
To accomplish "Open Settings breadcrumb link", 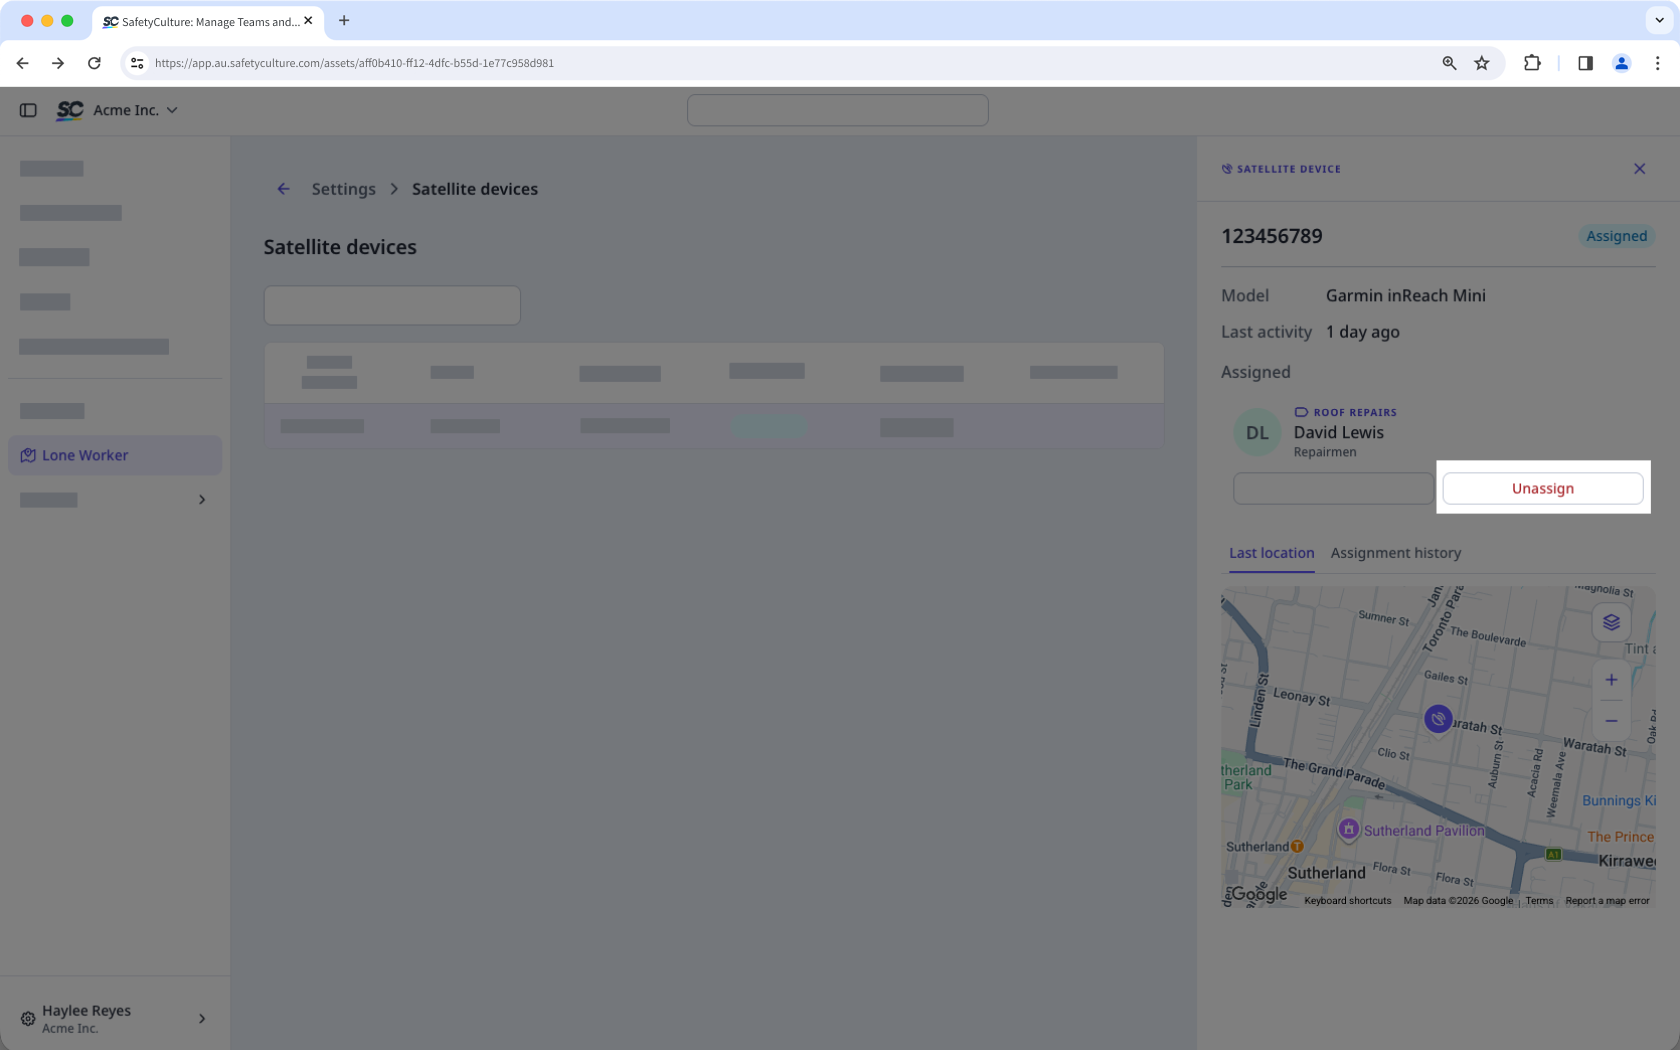I will point(343,189).
